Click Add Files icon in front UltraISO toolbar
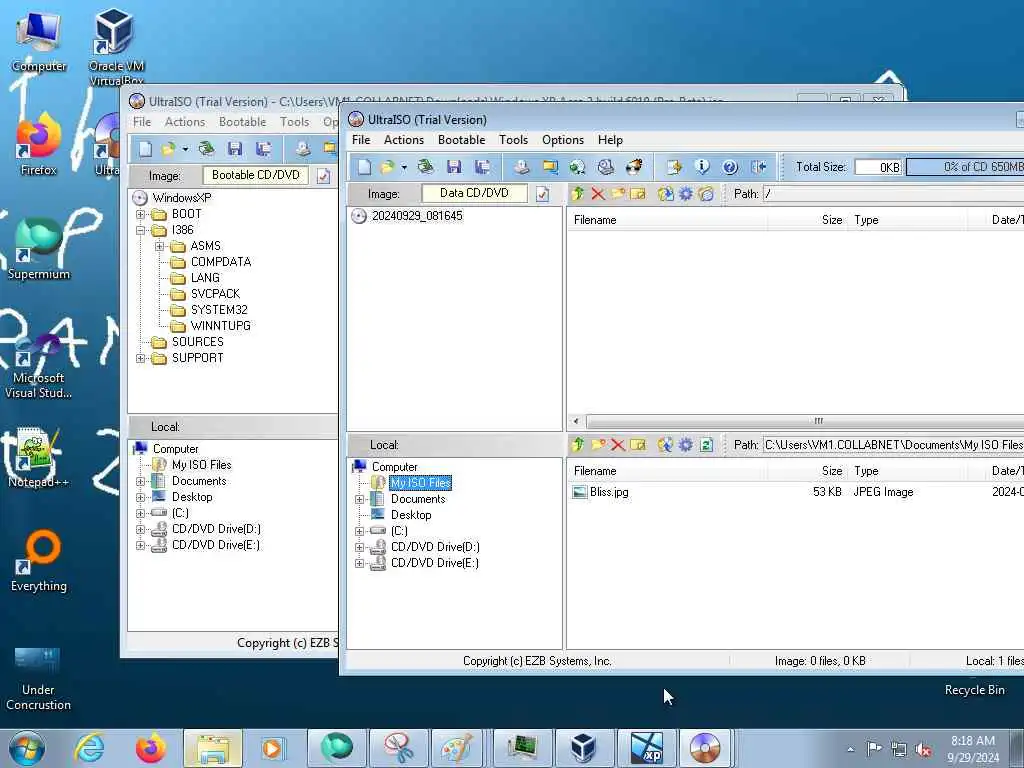The height and width of the screenshot is (768, 1024). tap(673, 167)
